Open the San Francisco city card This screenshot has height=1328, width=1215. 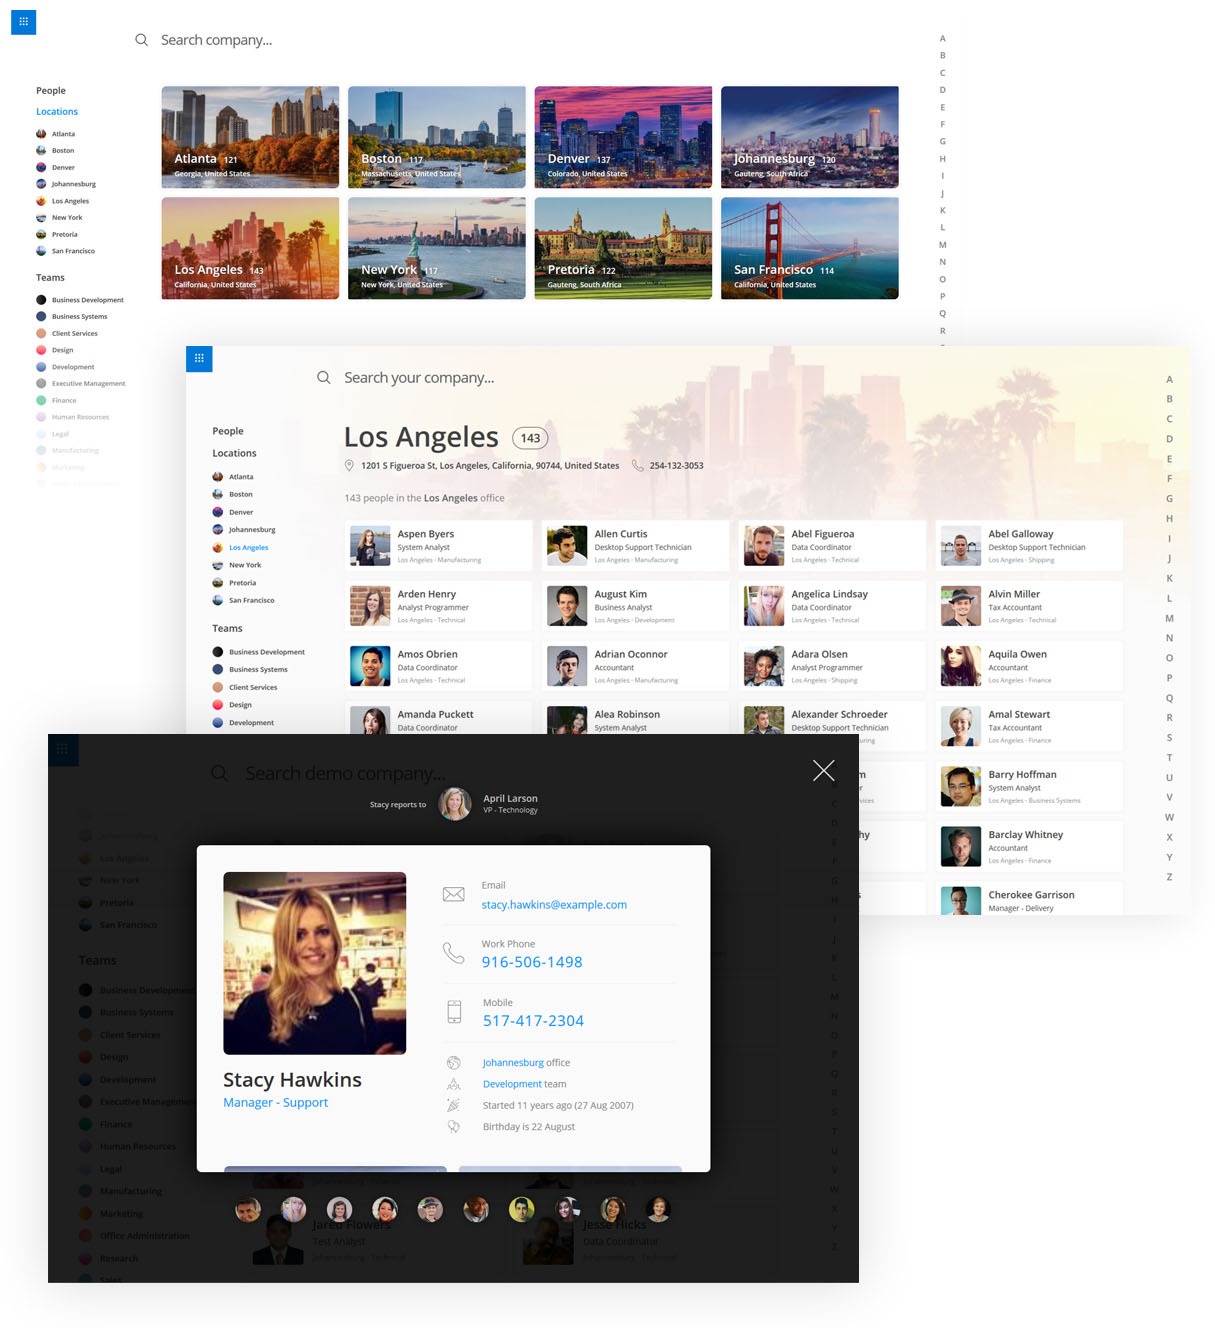tap(809, 248)
